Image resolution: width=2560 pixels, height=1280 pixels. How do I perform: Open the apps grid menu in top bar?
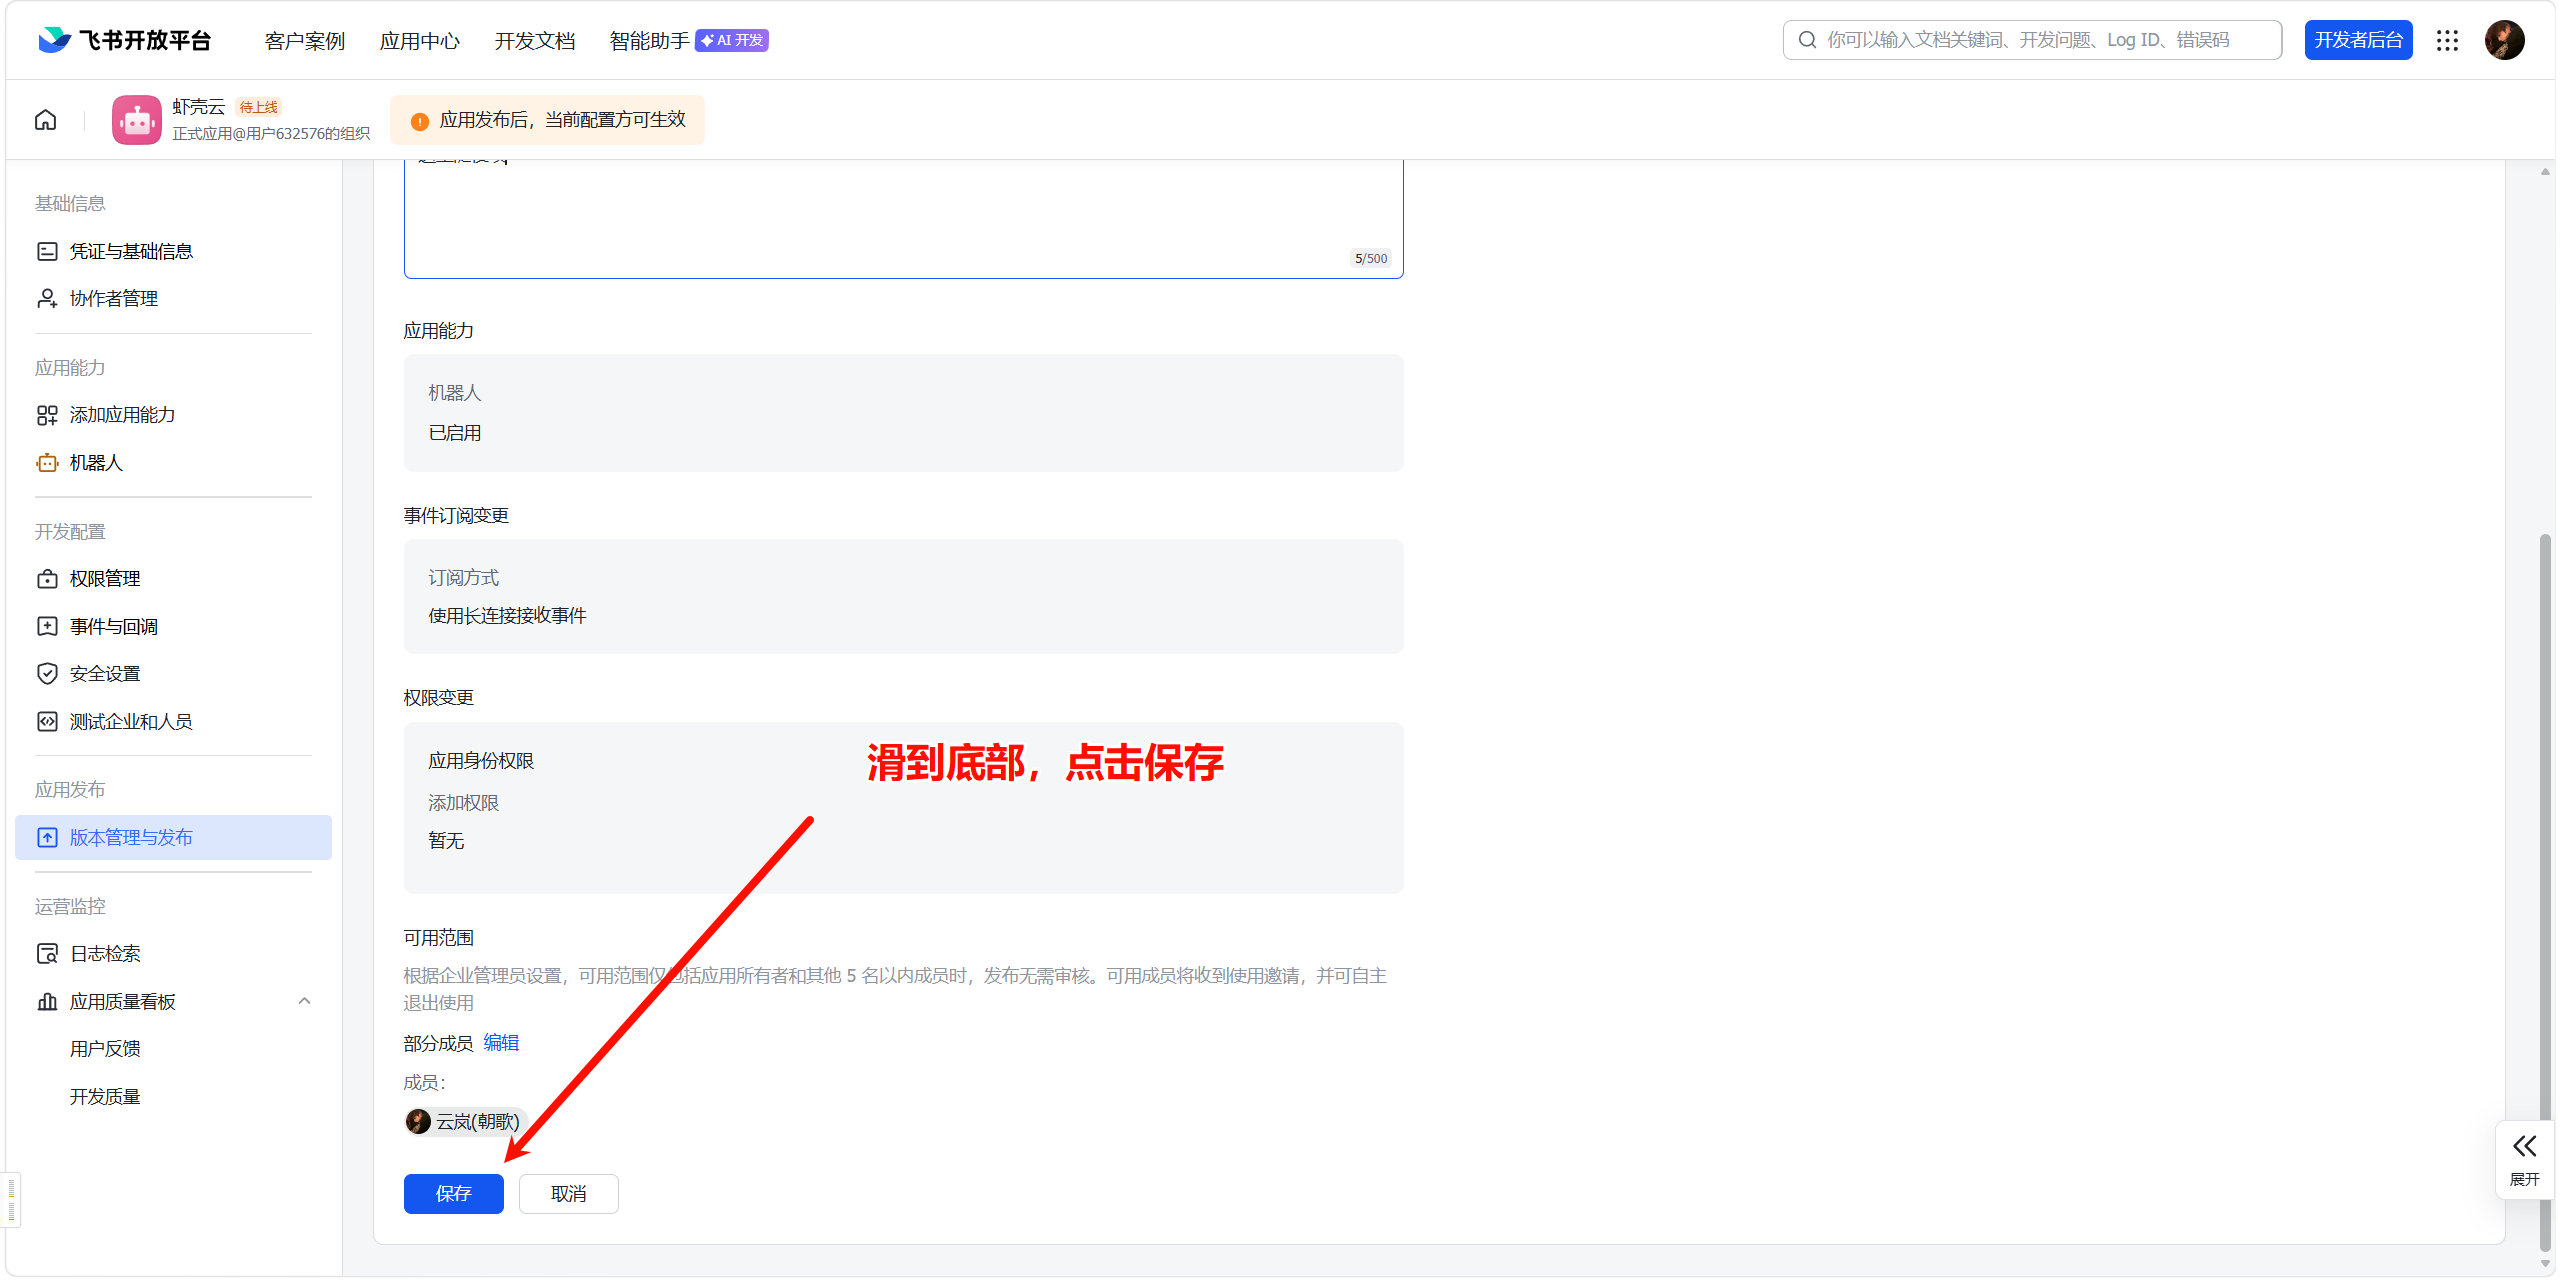2447,40
